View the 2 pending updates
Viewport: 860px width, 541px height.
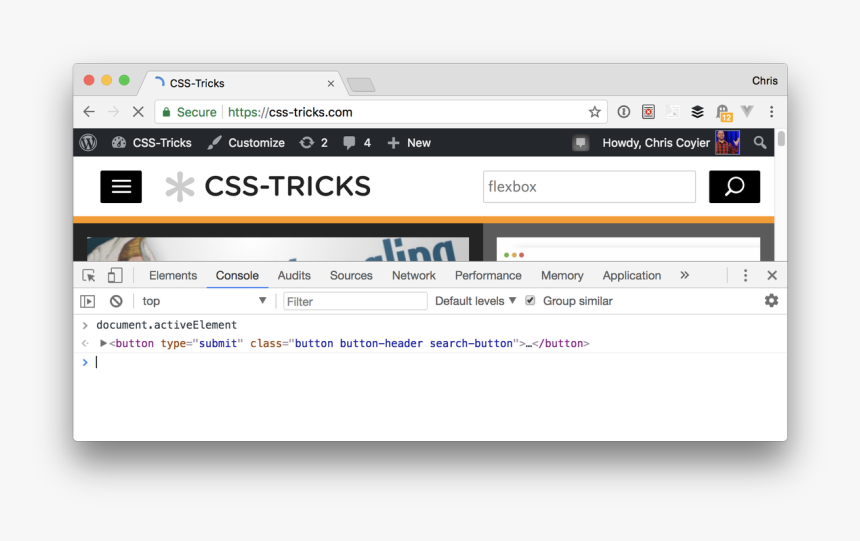click(314, 143)
